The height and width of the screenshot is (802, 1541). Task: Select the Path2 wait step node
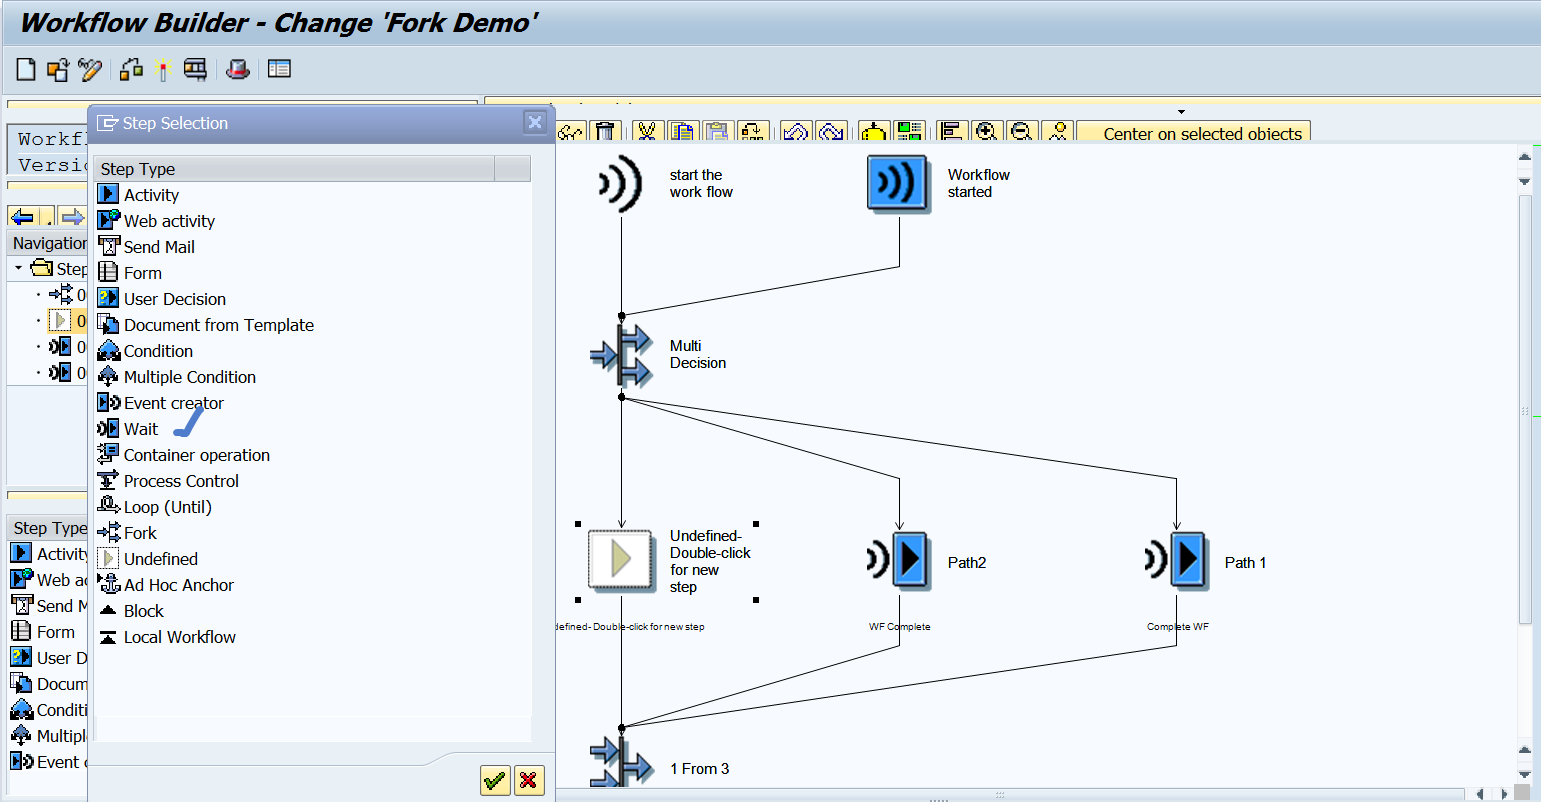tap(899, 560)
